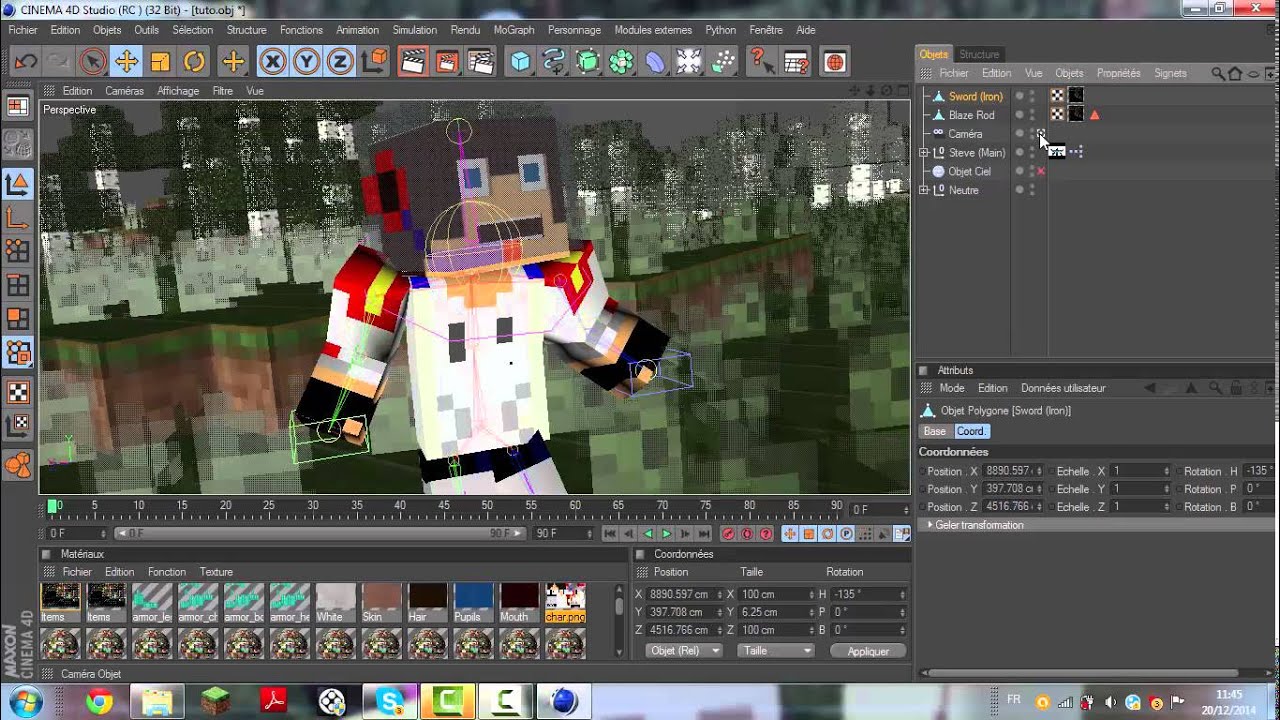This screenshot has width=1280, height=720.
Task: Expand Geler transformation section
Action: [x=930, y=525]
